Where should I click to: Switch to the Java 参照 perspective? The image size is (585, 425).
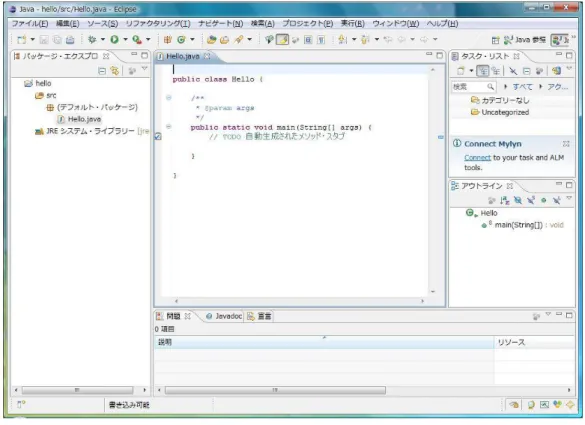[525, 40]
